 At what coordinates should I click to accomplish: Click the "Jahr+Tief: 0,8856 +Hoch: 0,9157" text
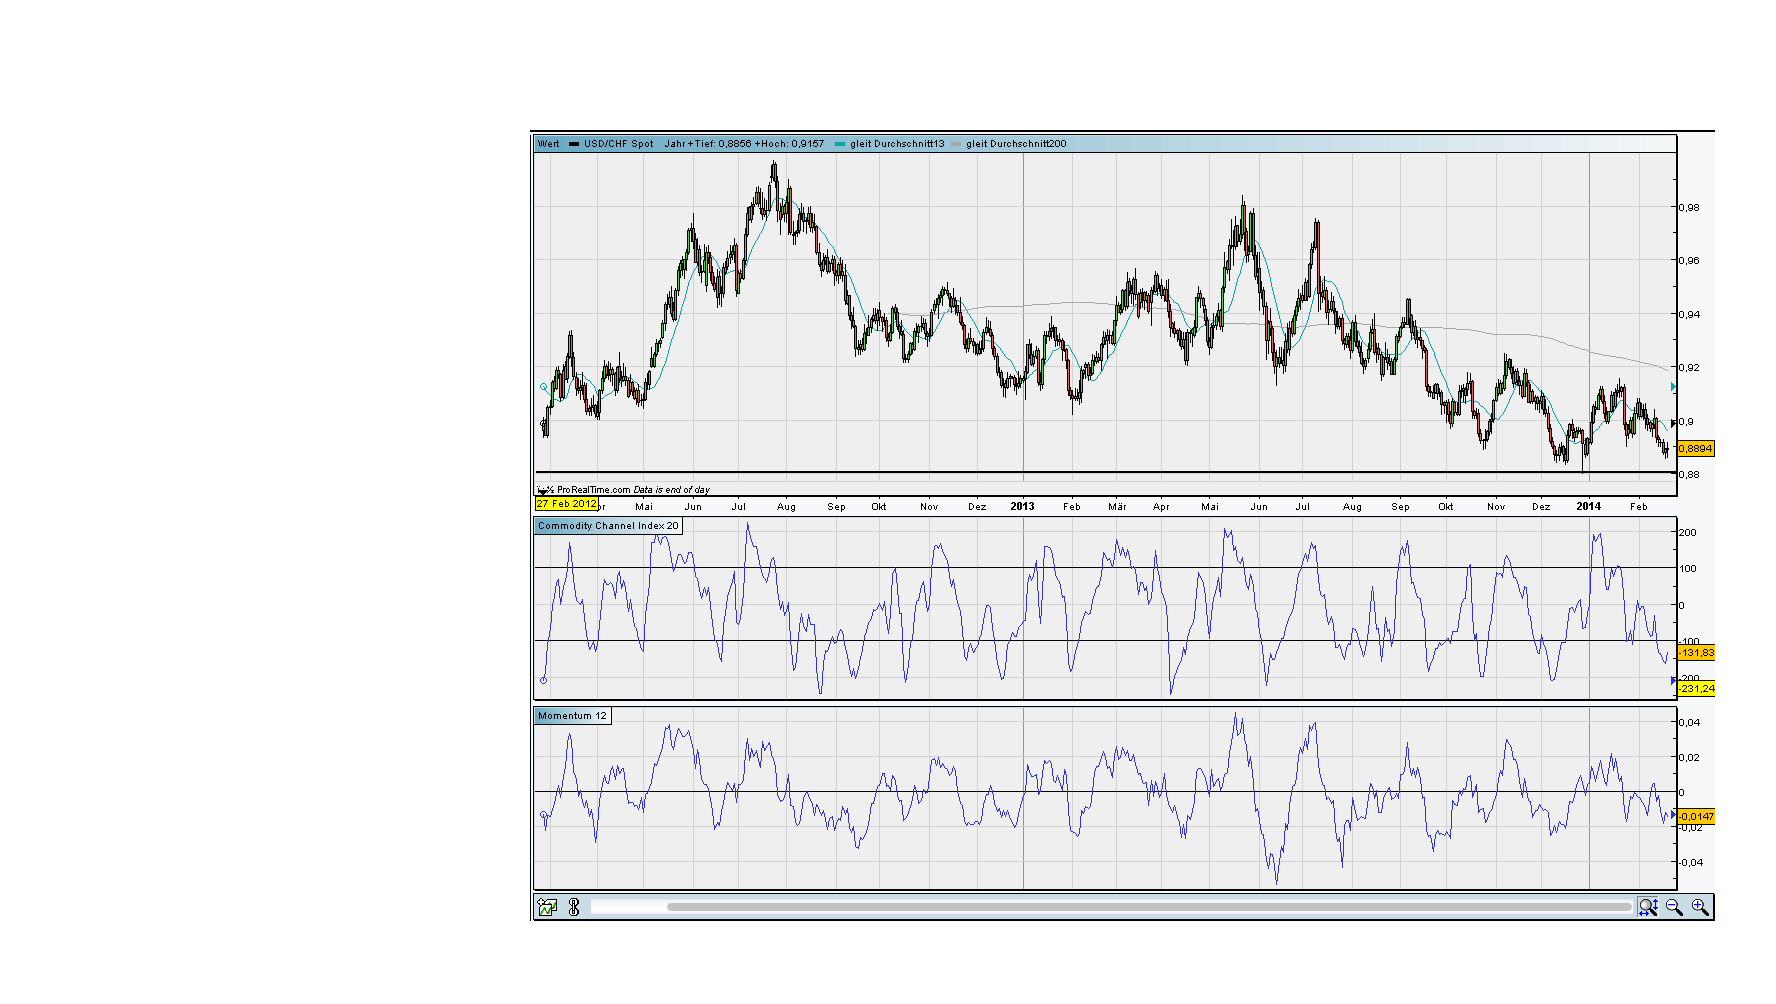pos(744,144)
